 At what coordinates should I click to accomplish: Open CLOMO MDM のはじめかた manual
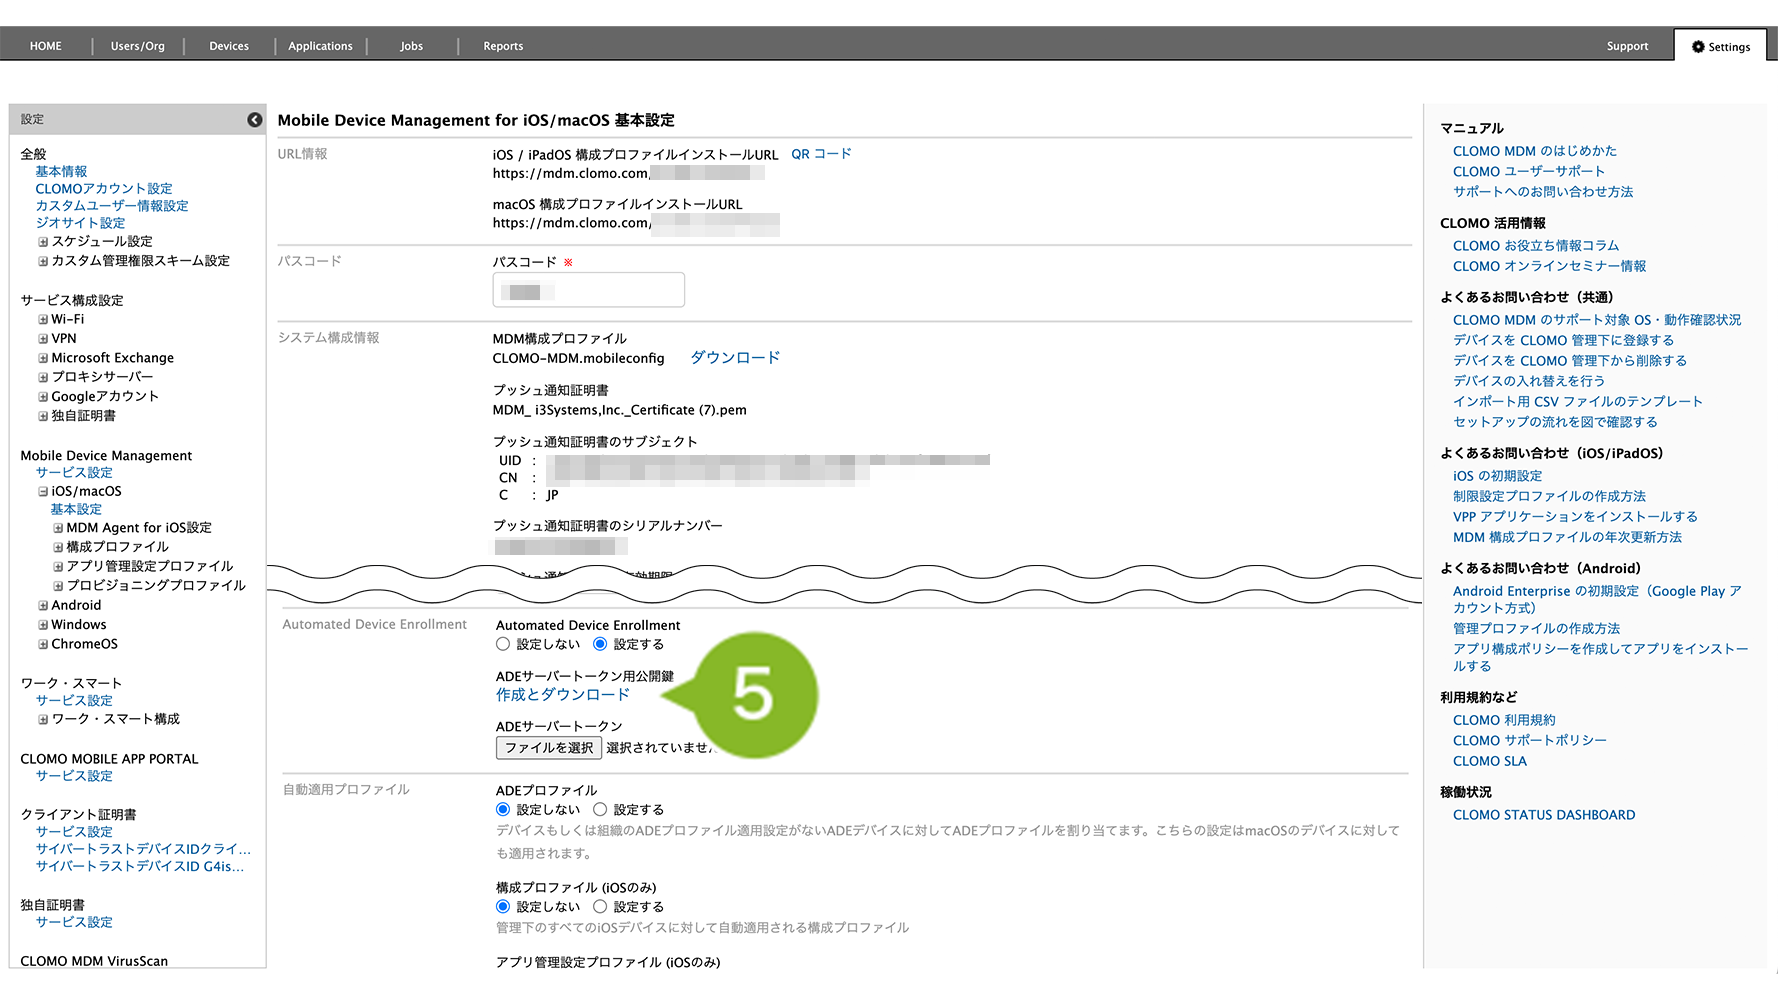coord(1535,151)
